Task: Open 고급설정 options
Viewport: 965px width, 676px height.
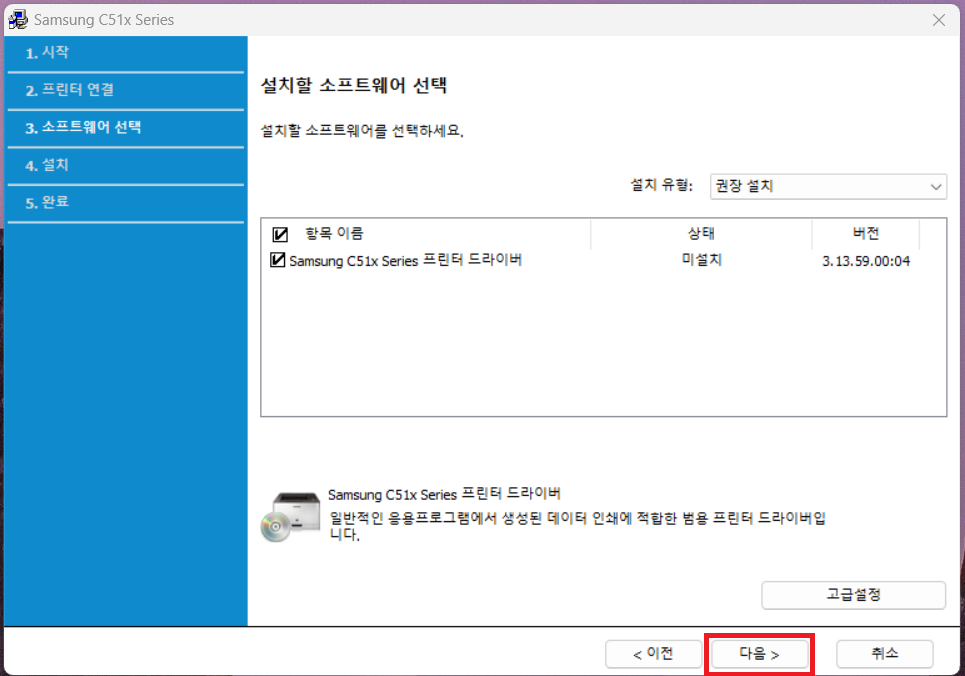Action: click(x=853, y=595)
